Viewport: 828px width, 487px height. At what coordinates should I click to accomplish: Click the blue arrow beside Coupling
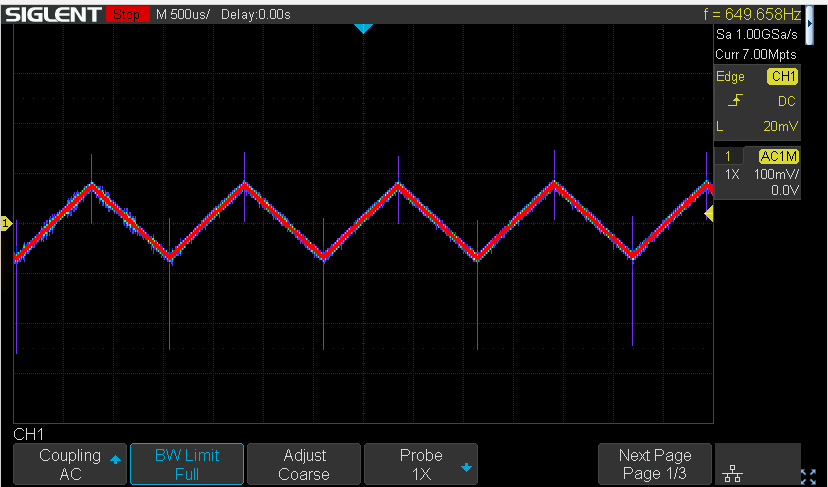pyautogui.click(x=115, y=460)
